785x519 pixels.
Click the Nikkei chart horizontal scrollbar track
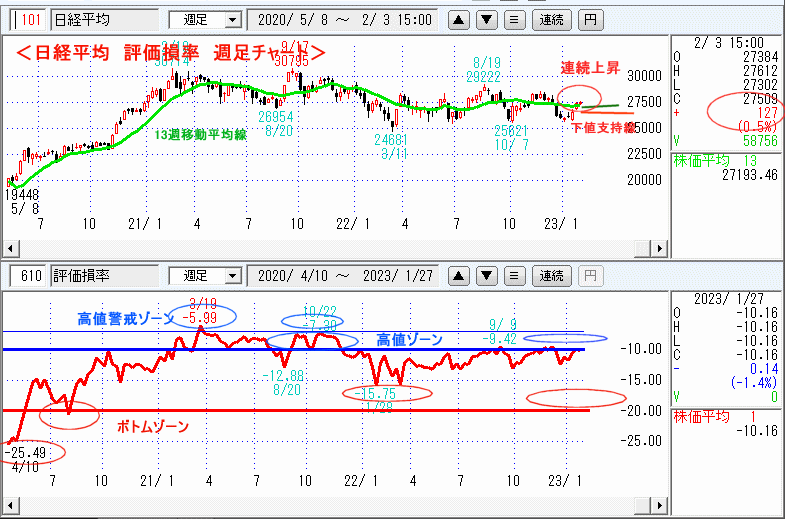click(x=325, y=249)
